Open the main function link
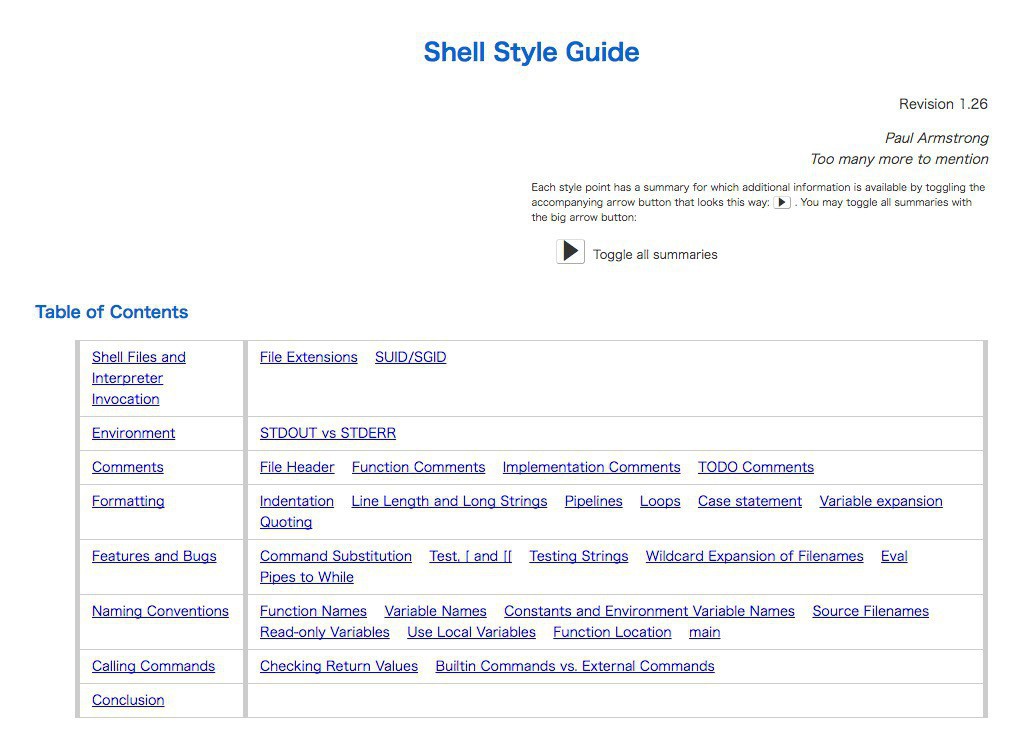Screen dimensions: 1027x740 click(x=704, y=632)
